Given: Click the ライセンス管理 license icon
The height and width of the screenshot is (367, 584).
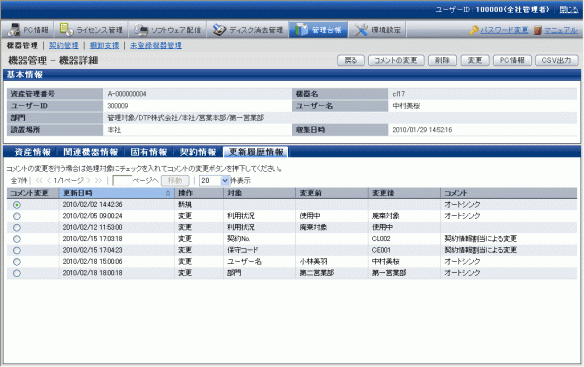Looking at the screenshot, I should 66,30.
